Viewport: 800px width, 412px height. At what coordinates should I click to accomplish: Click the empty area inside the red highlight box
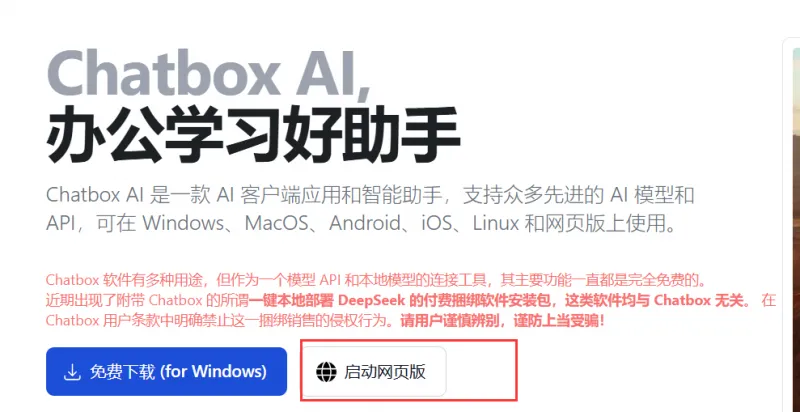pyautogui.click(x=481, y=371)
